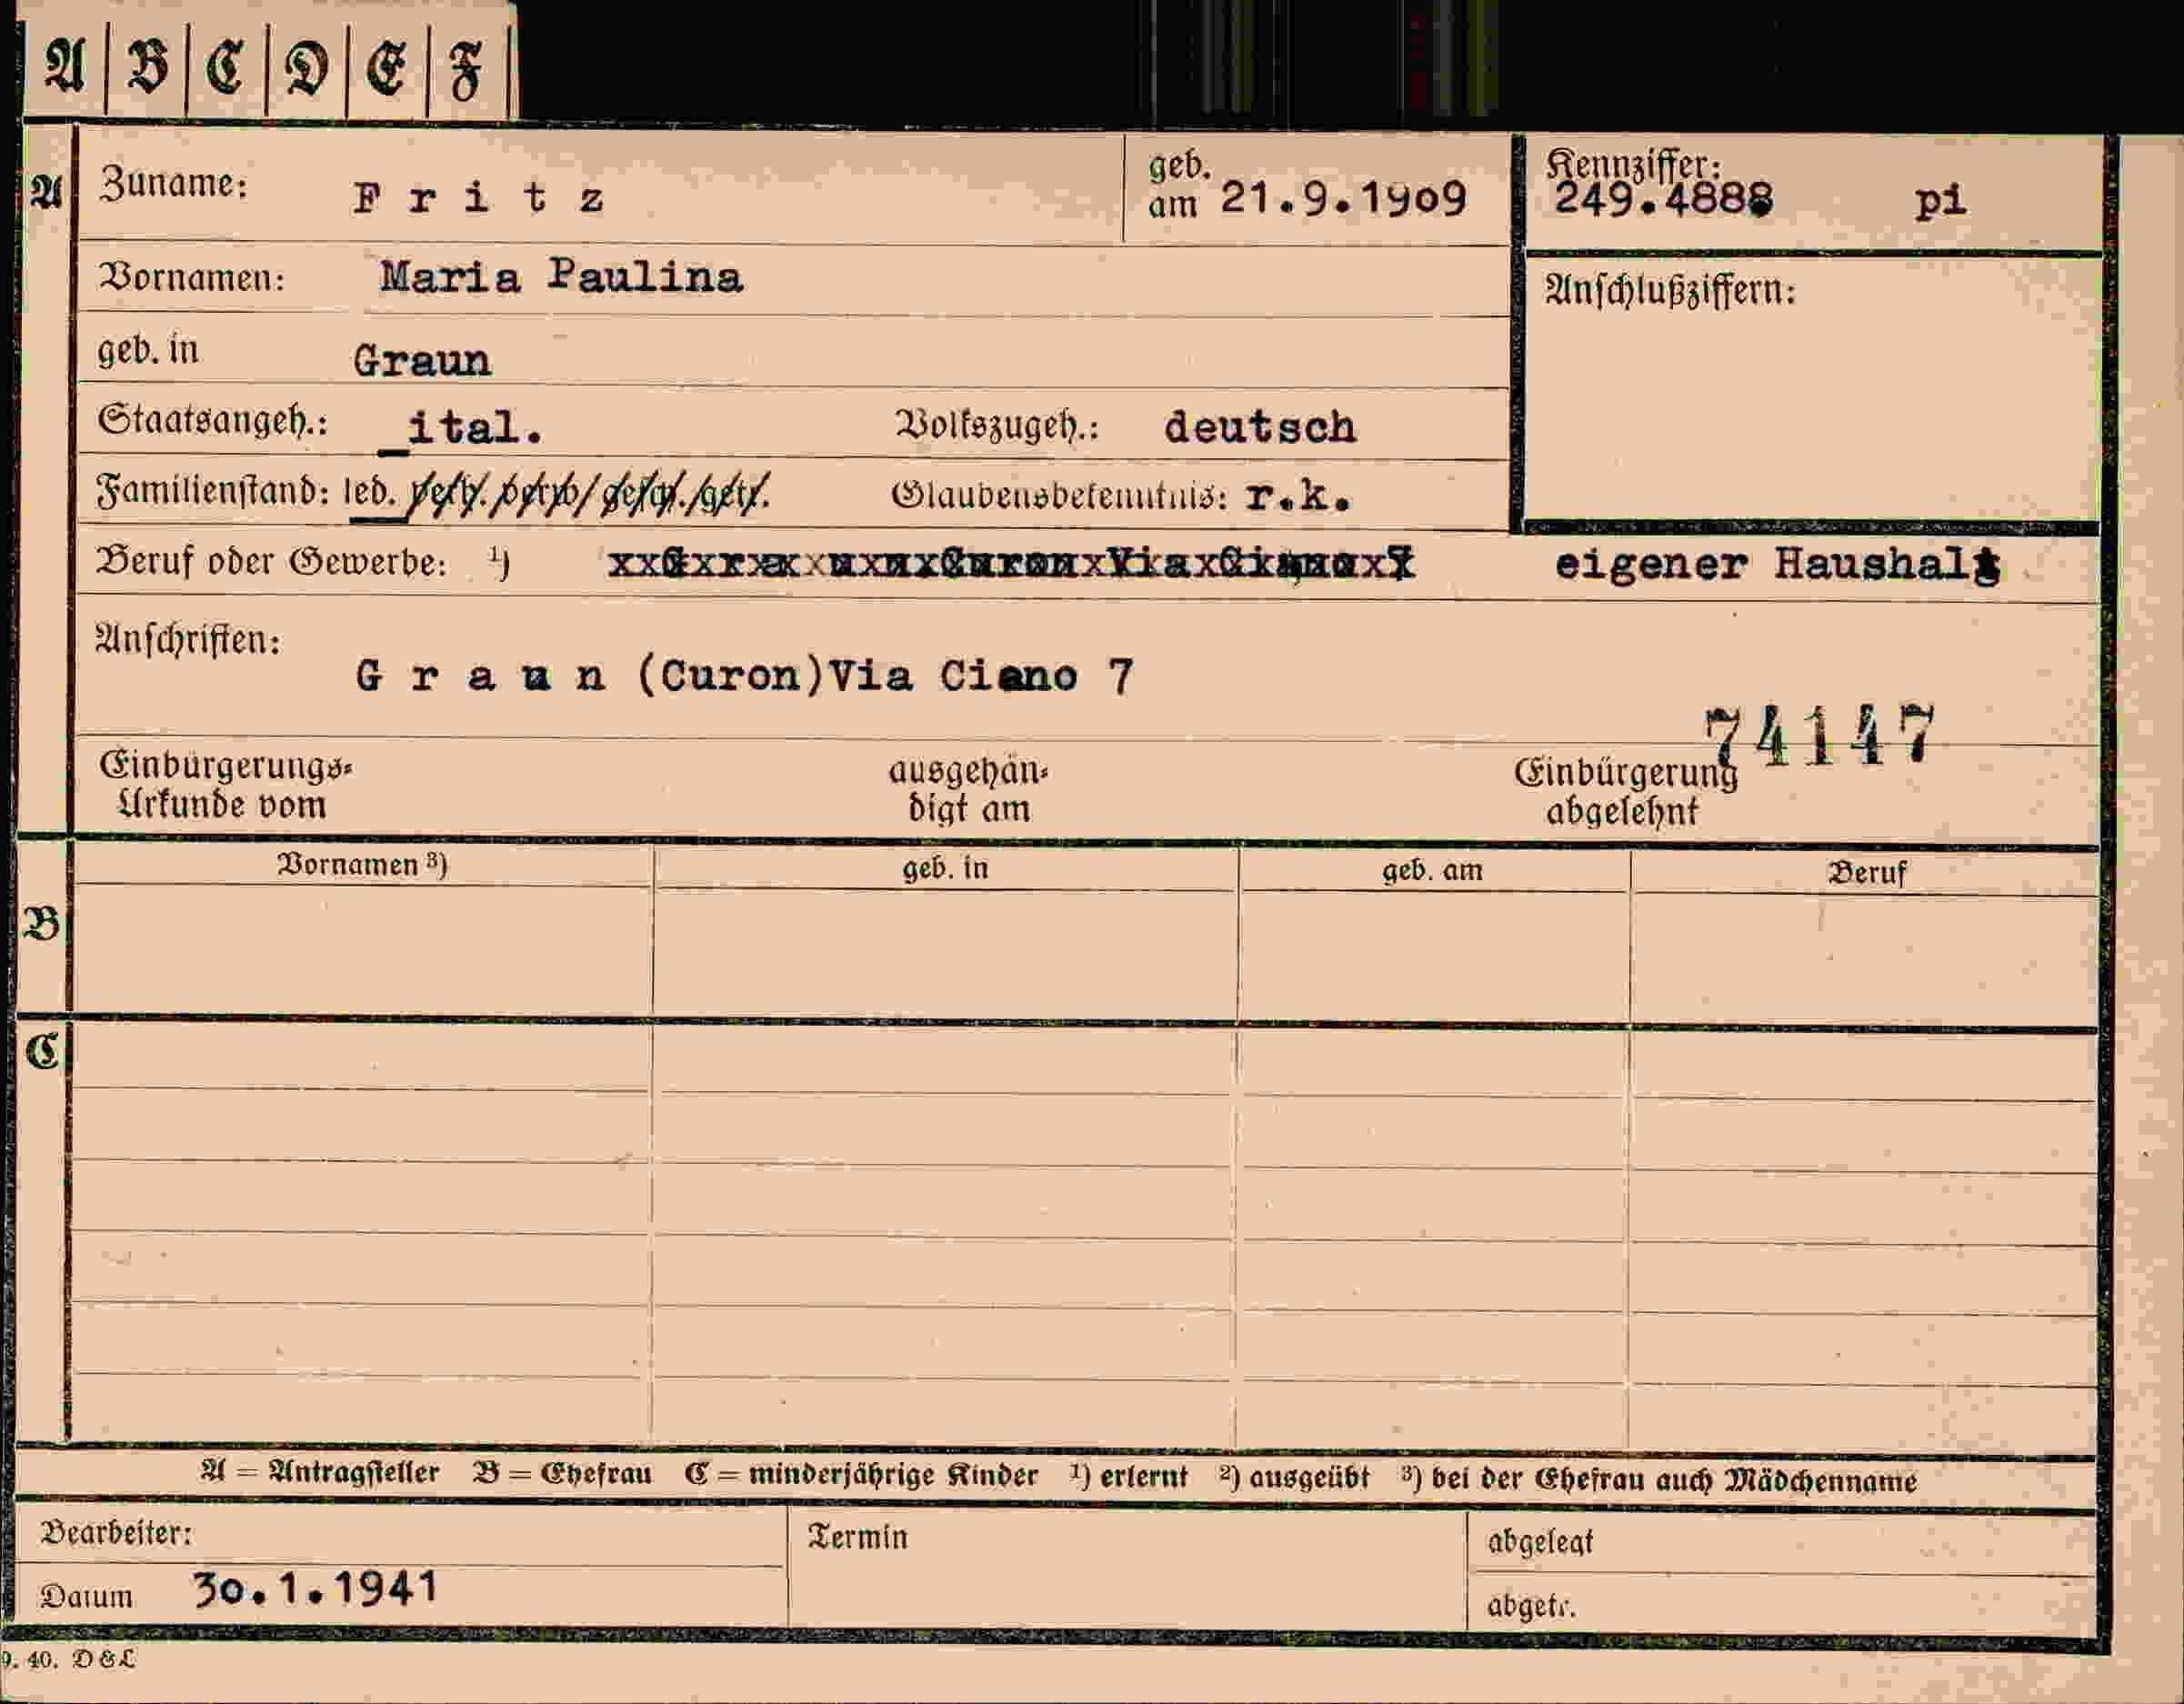Click the 'abgelegt' label
The image size is (2184, 1704).
point(1540,1542)
